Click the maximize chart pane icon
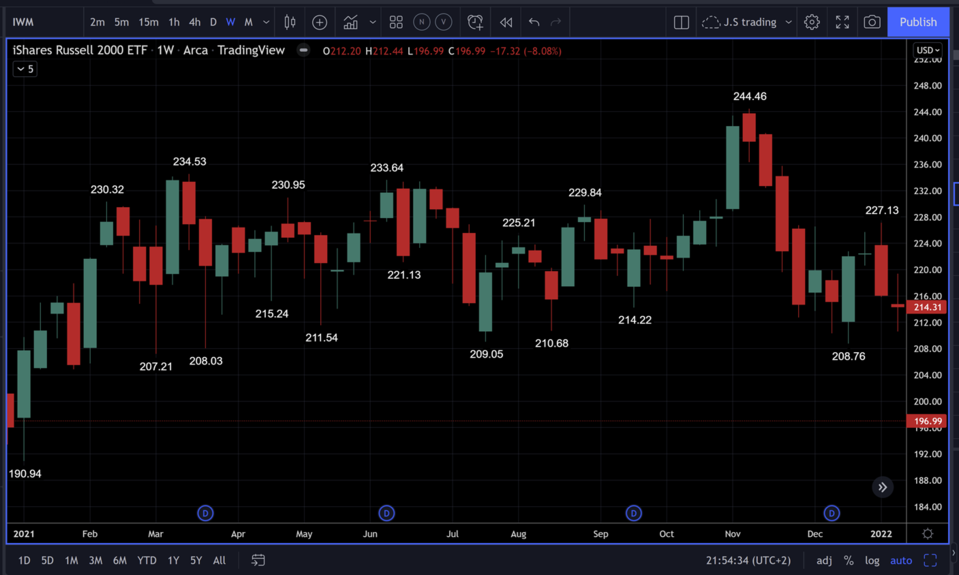Screen dimensions: 959x575 click(930, 560)
